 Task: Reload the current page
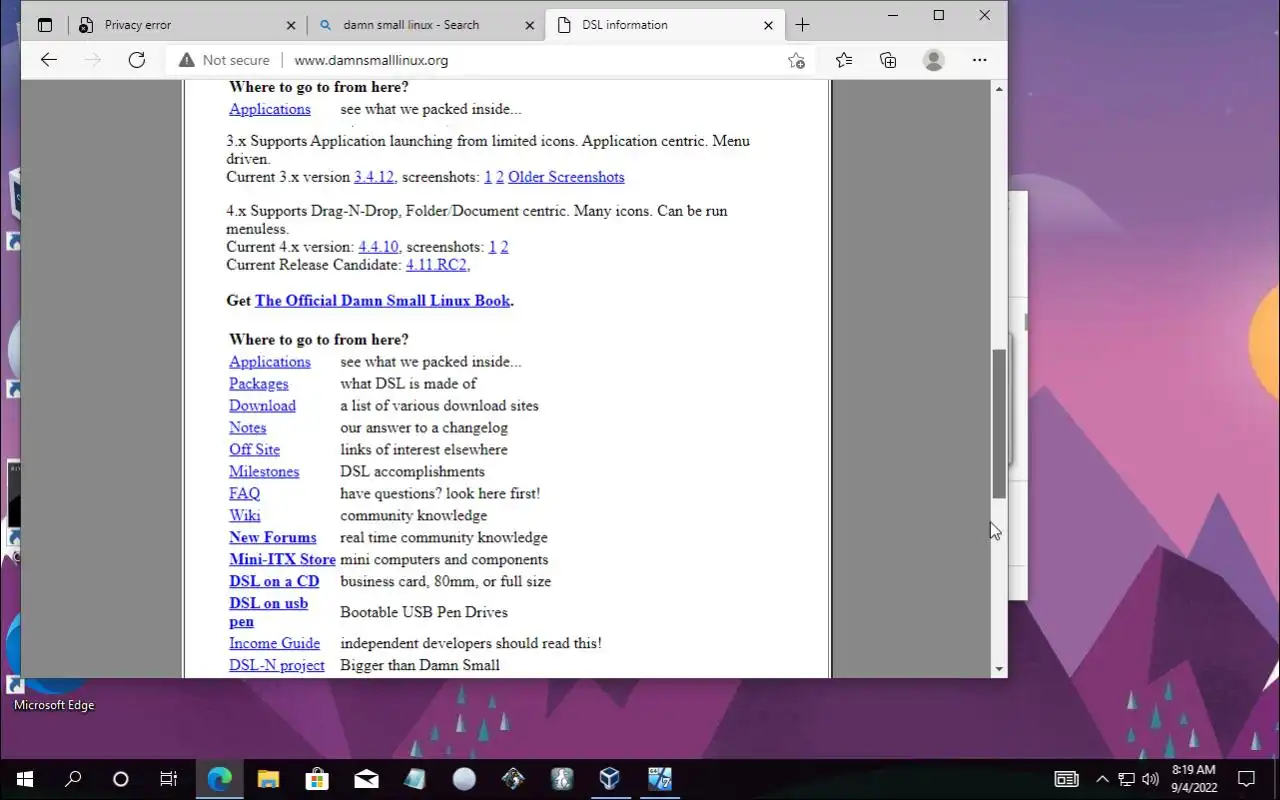[137, 60]
